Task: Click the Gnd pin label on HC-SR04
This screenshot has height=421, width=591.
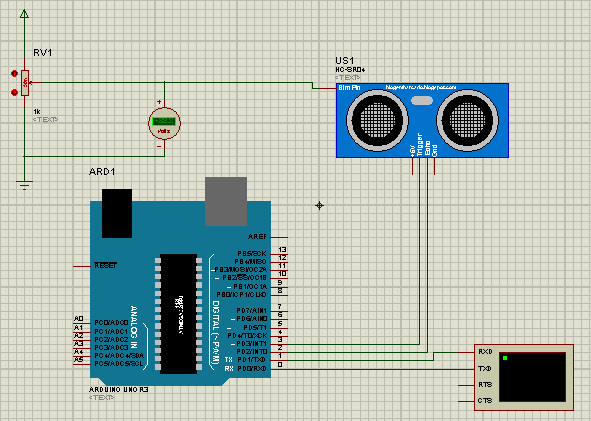Action: pyautogui.click(x=435, y=150)
